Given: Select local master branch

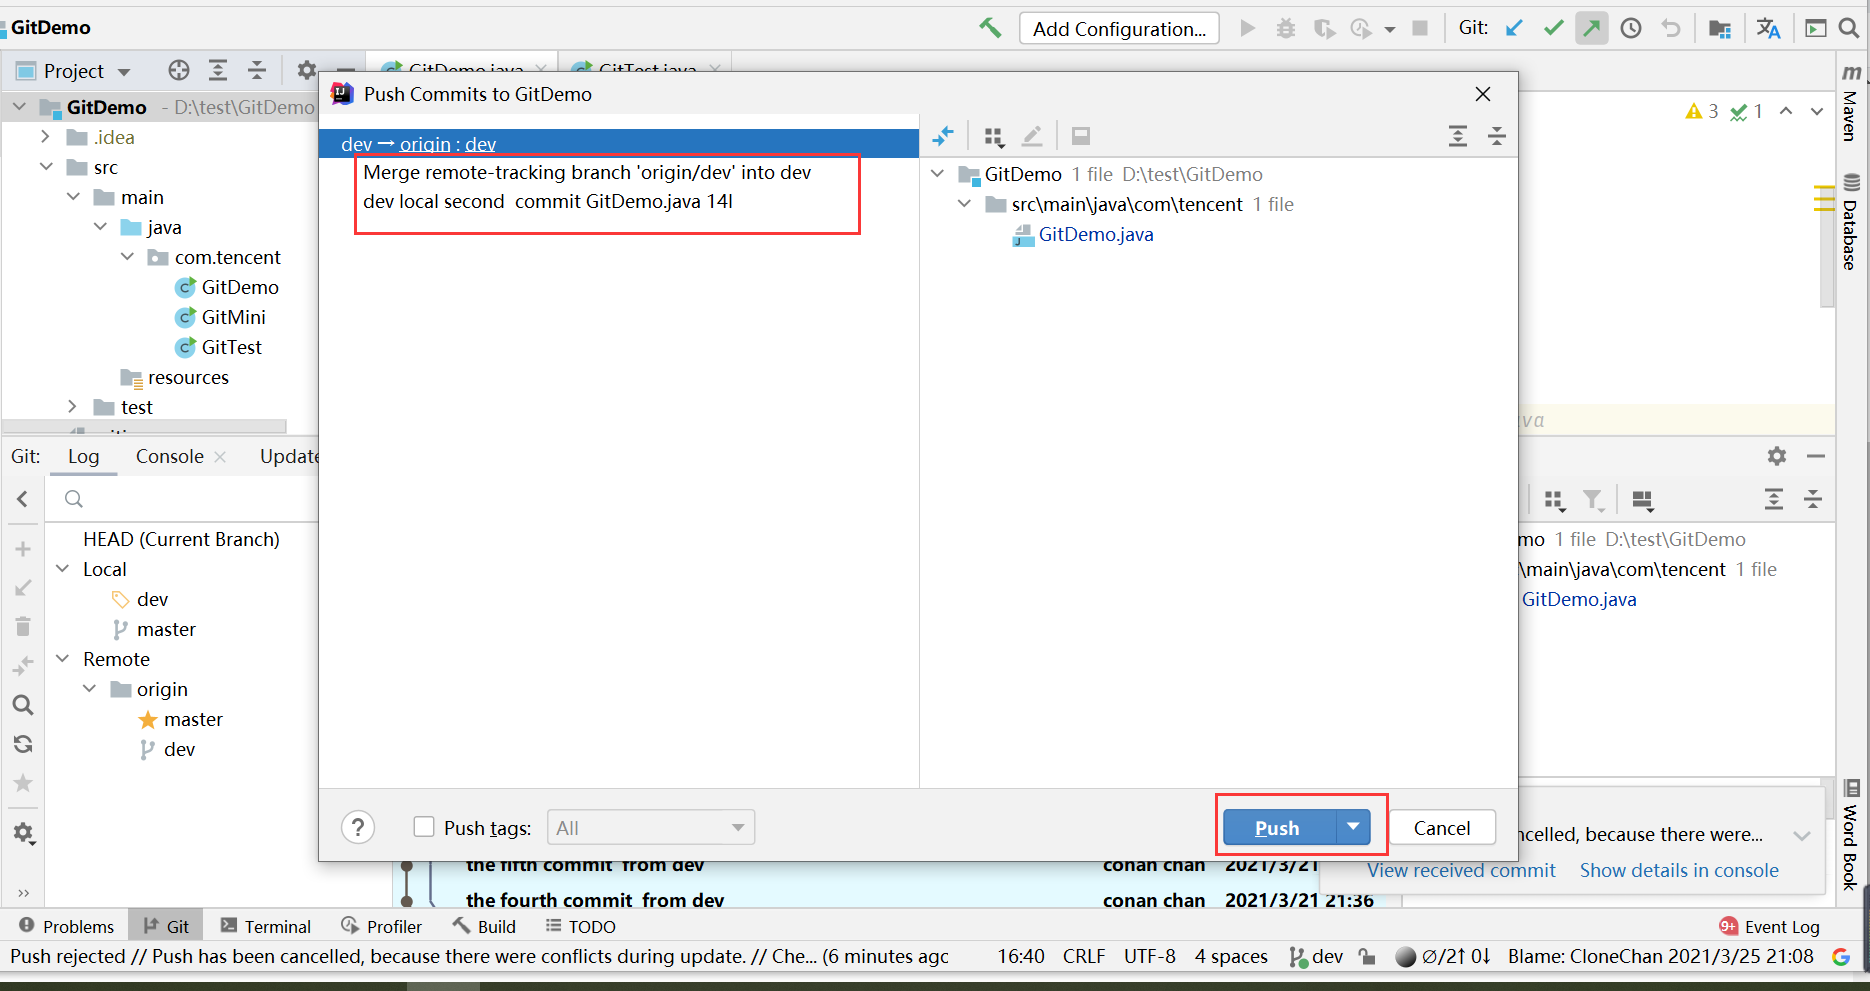Looking at the screenshot, I should [166, 629].
